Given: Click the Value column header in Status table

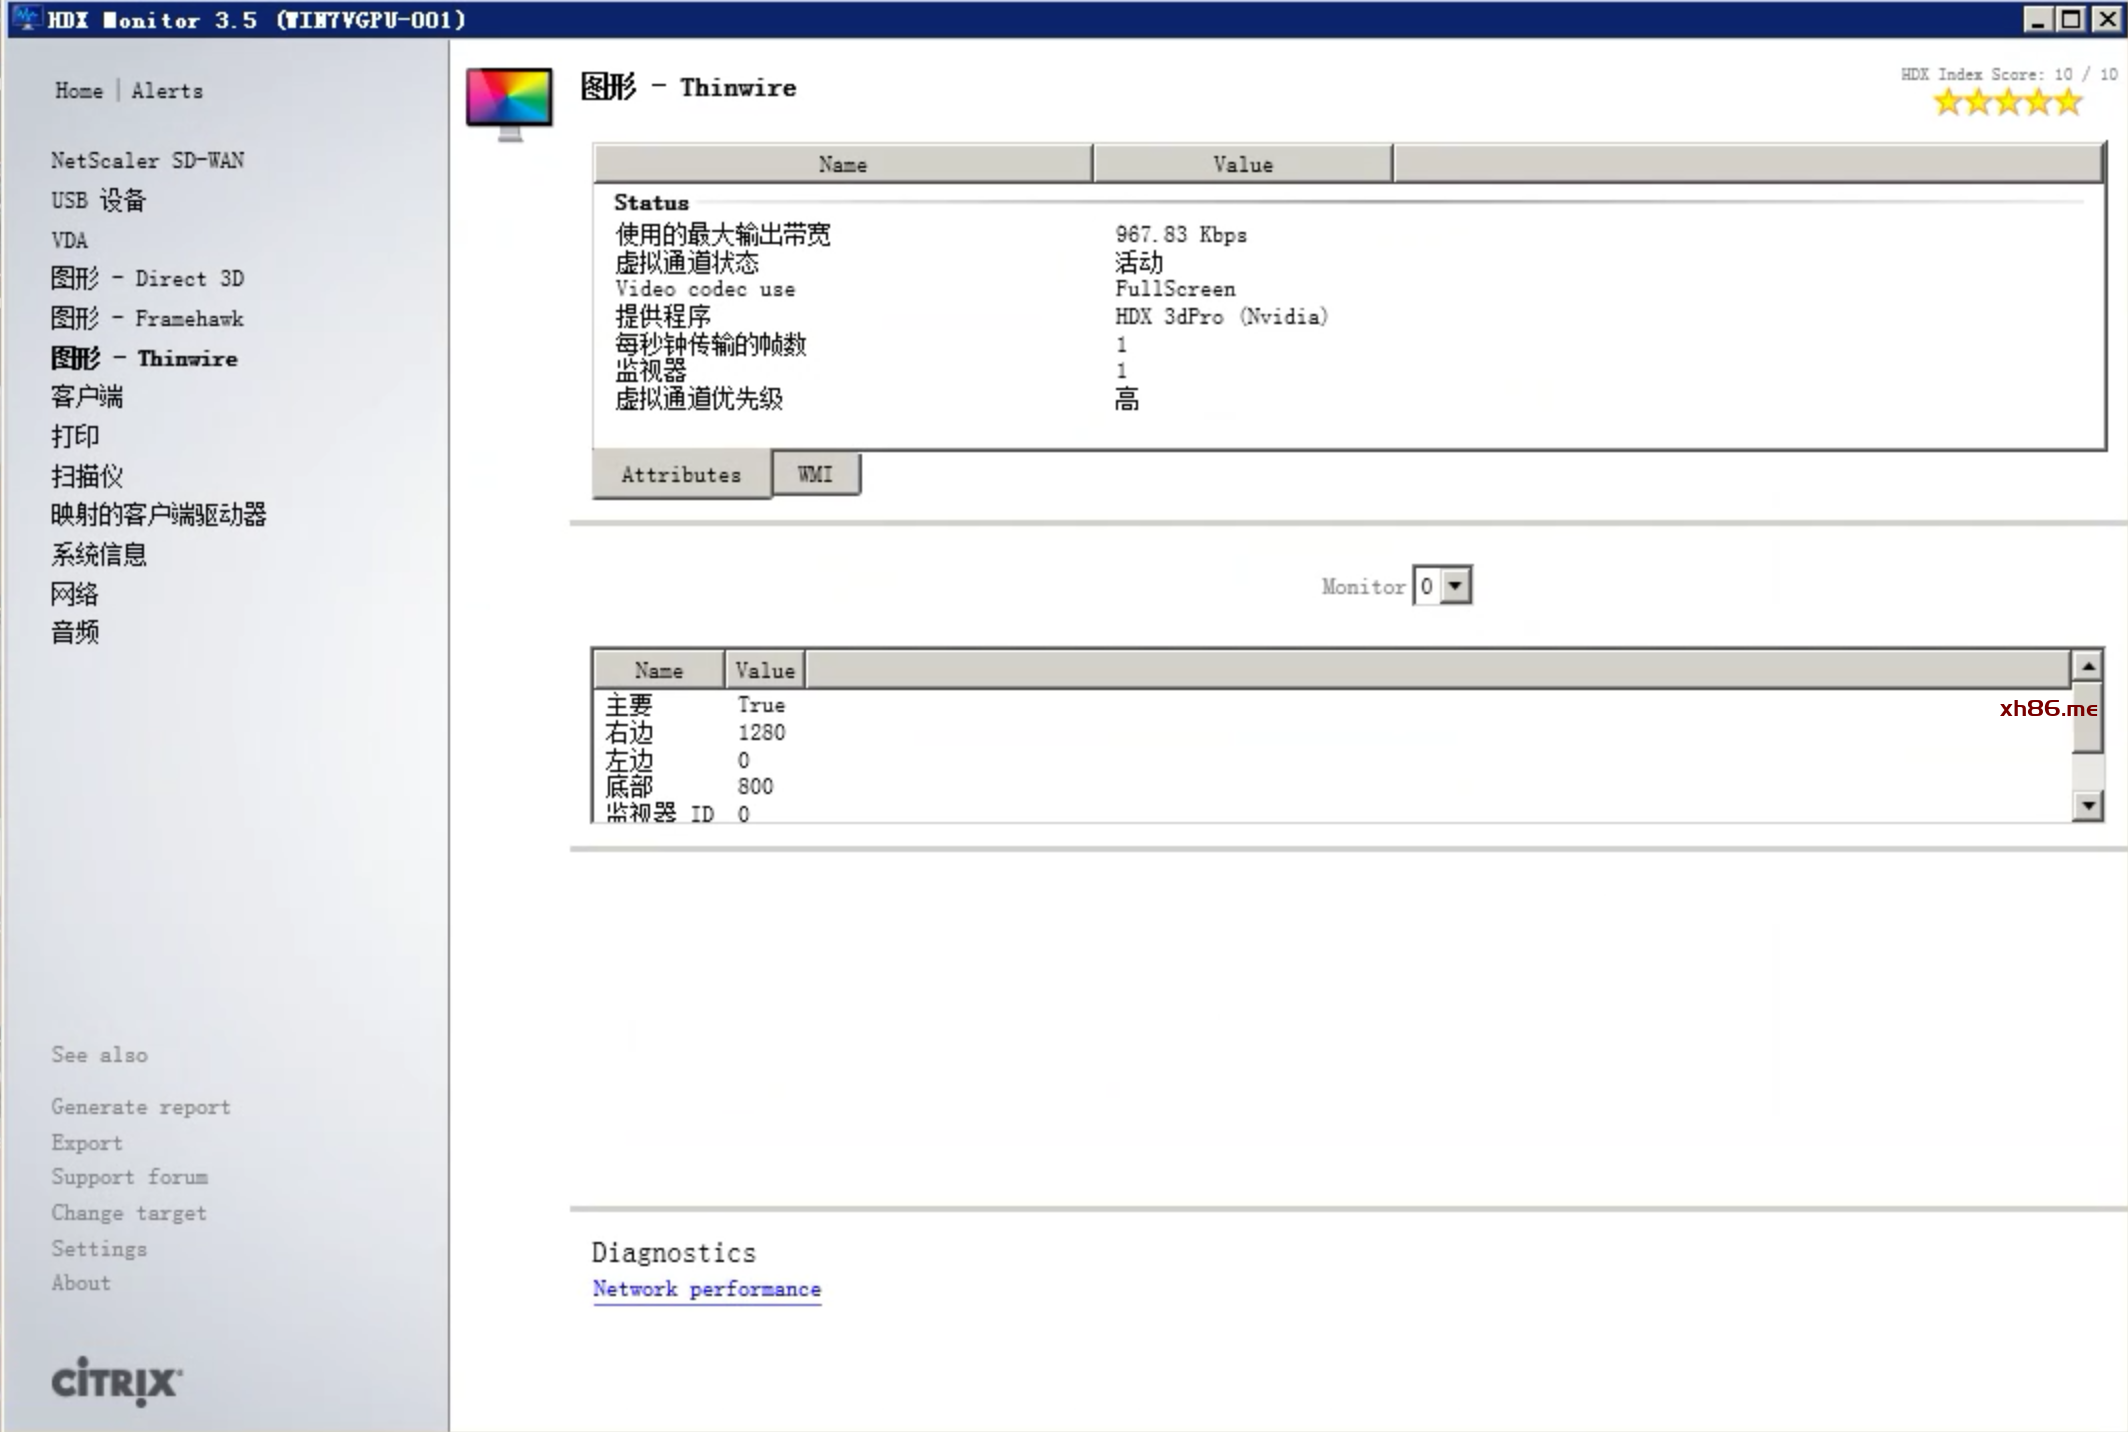Looking at the screenshot, I should [x=1243, y=164].
